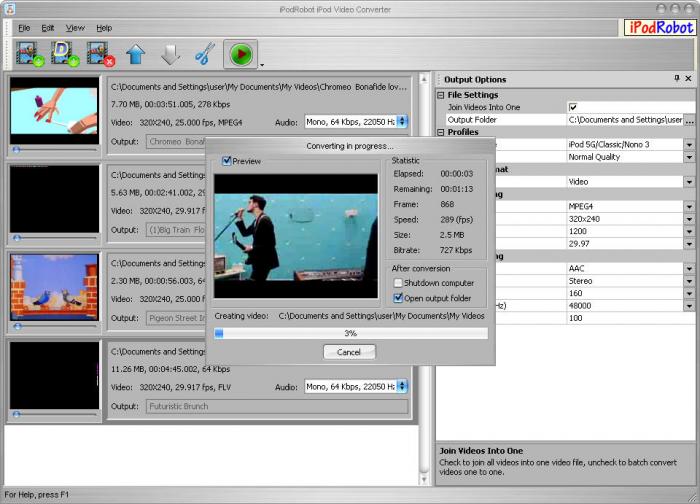This screenshot has height=504, width=700.
Task: Move the video down with the gray arrow
Action: coord(170,54)
